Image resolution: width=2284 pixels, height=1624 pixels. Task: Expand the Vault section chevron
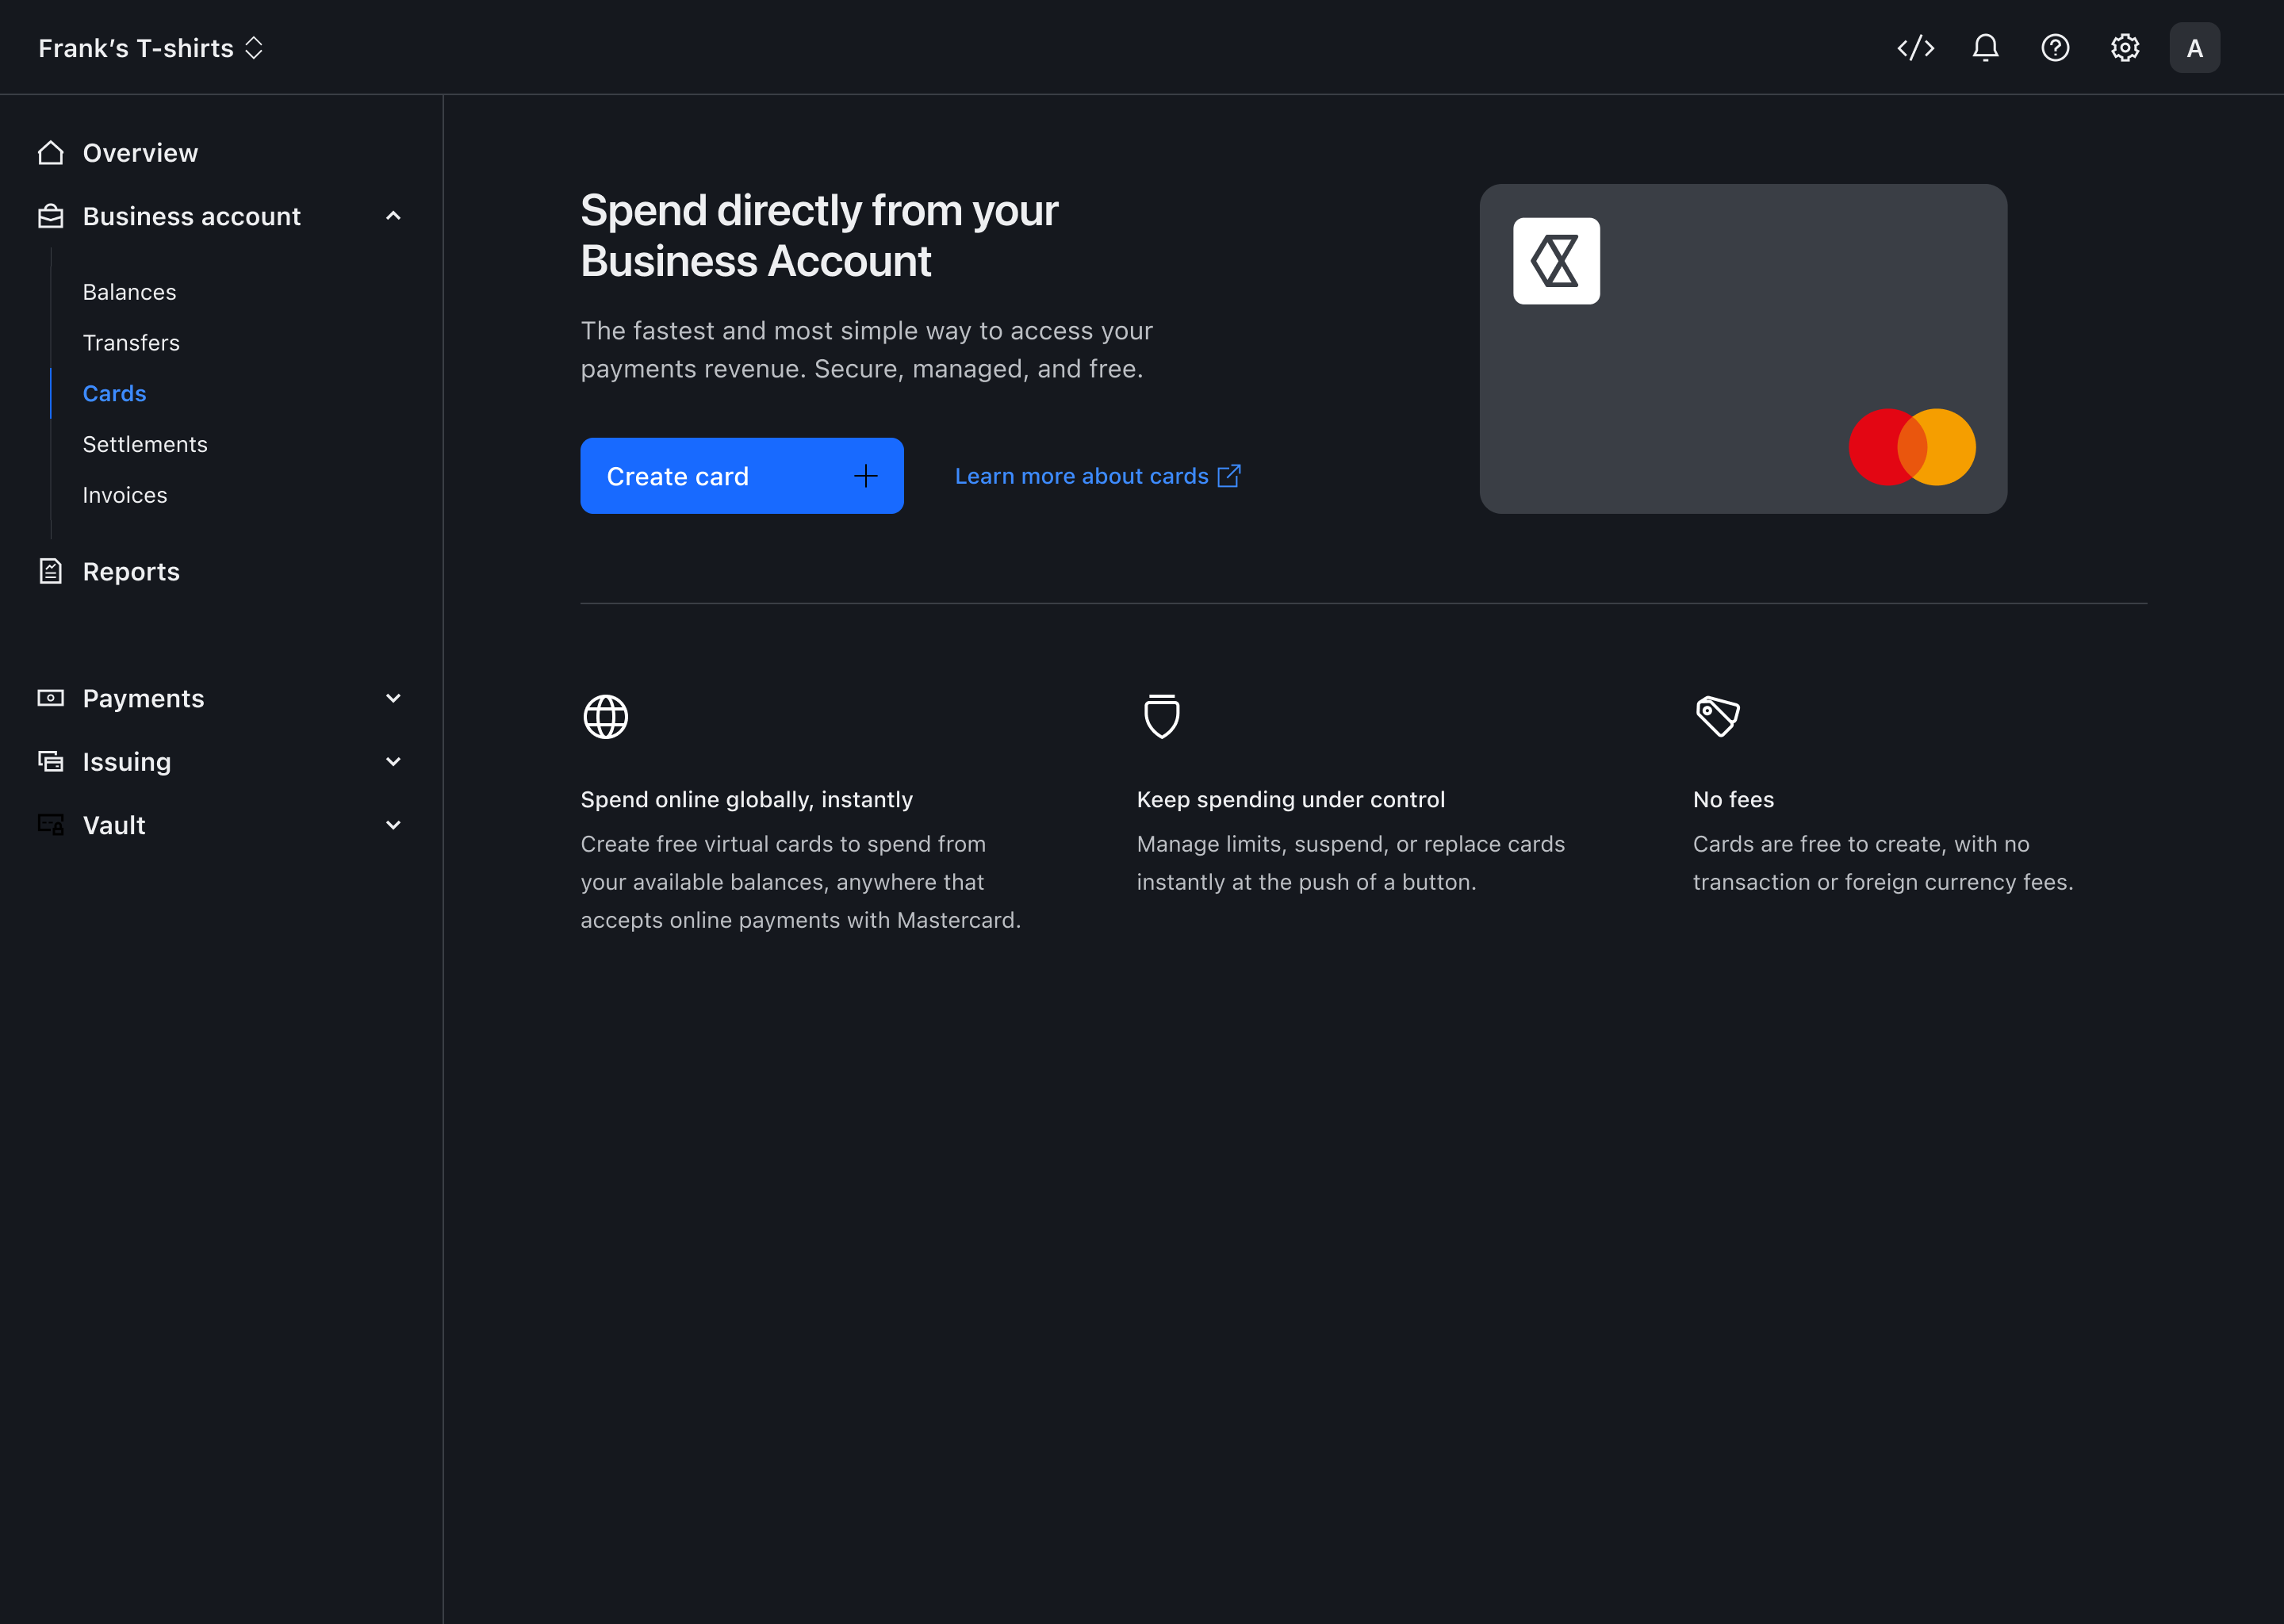(394, 825)
